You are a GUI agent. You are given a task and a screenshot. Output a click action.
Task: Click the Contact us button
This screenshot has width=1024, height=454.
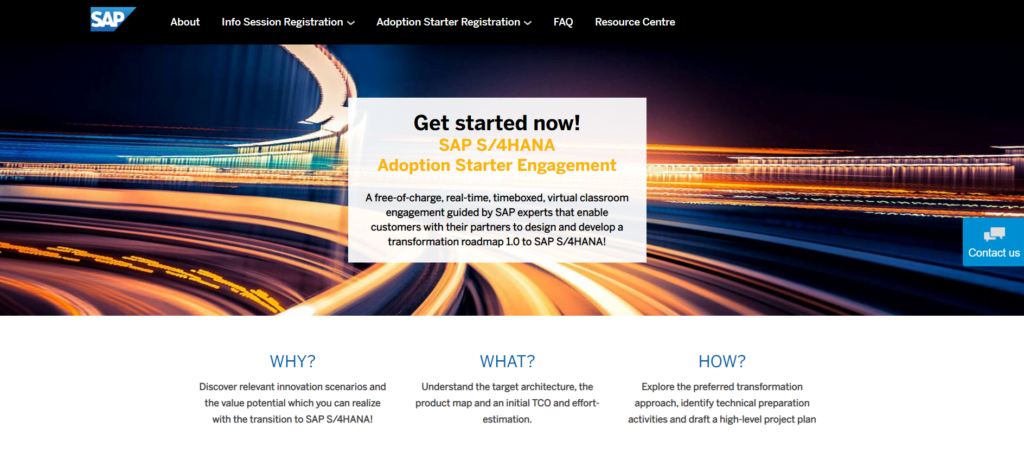993,242
